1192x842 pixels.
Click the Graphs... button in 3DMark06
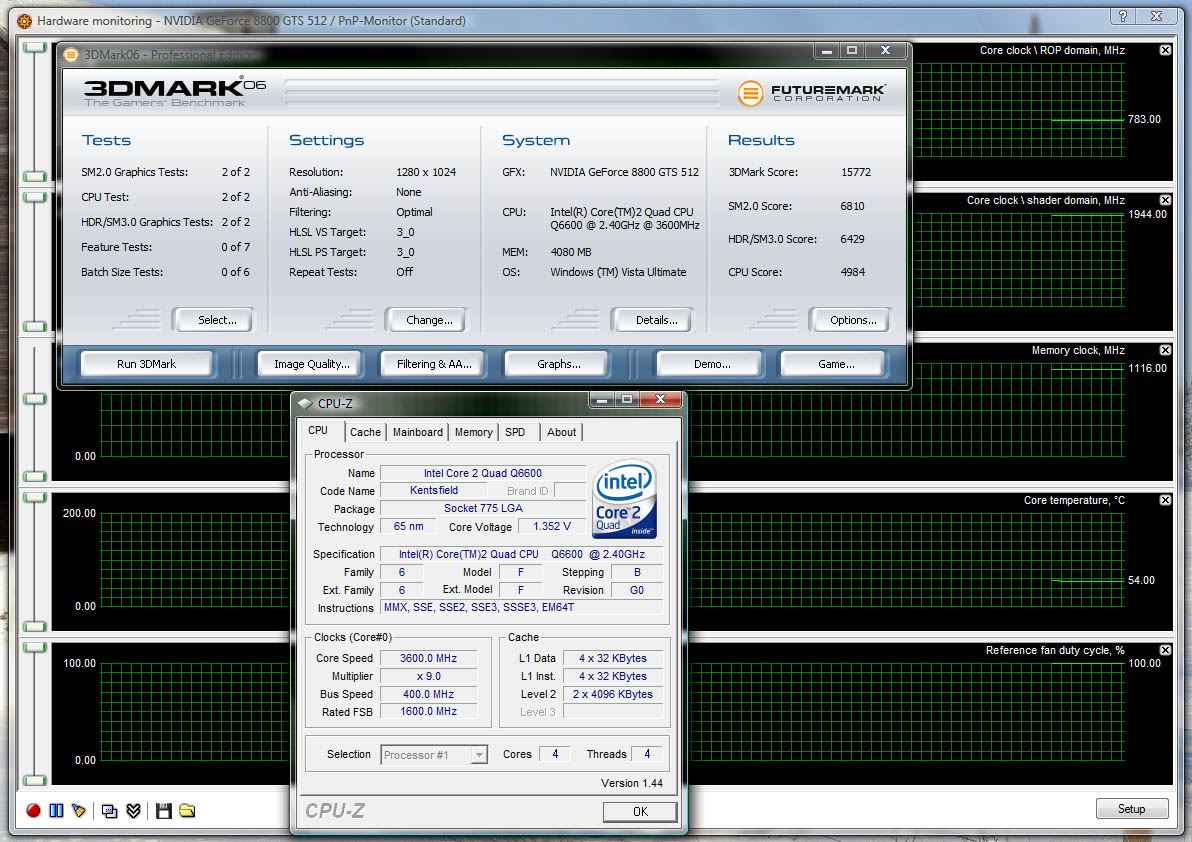[x=559, y=364]
